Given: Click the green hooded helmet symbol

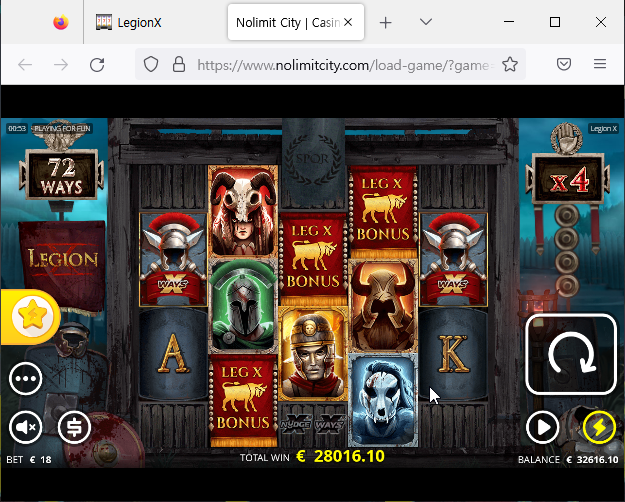Looking at the screenshot, I should [x=243, y=305].
